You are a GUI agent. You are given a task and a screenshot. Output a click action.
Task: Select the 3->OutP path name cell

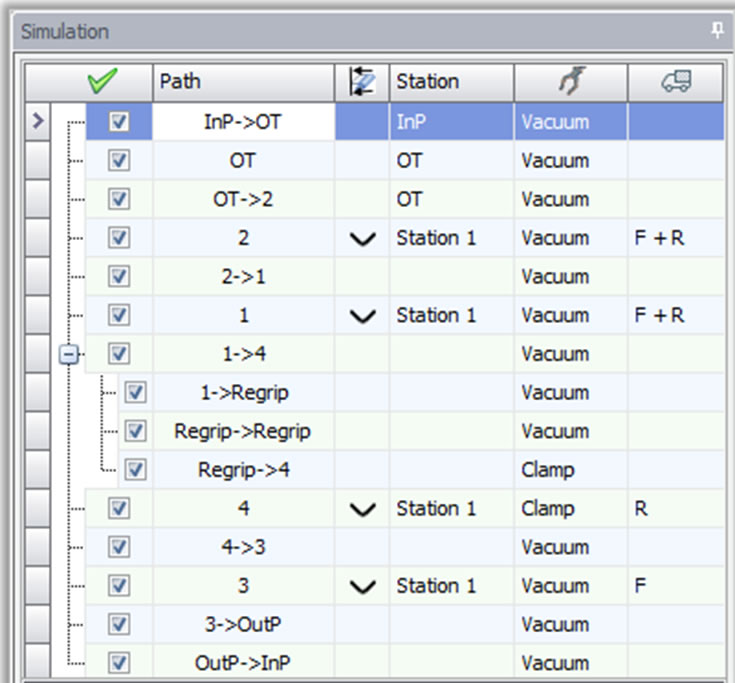243,624
